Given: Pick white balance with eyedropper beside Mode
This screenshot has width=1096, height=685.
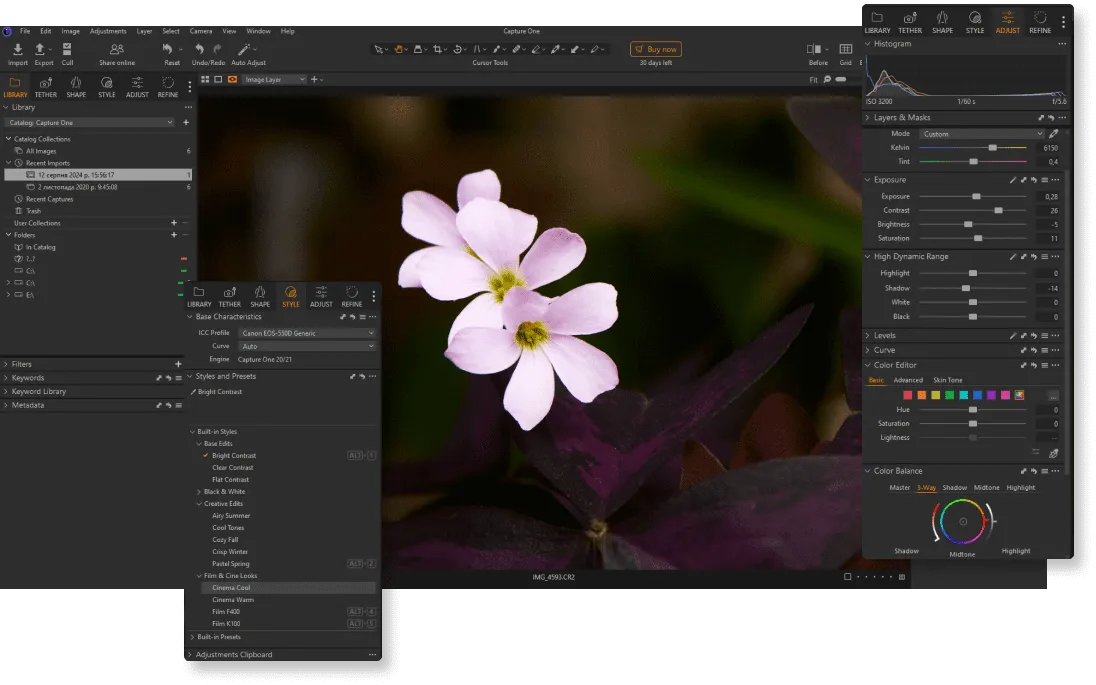Looking at the screenshot, I should [1053, 134].
